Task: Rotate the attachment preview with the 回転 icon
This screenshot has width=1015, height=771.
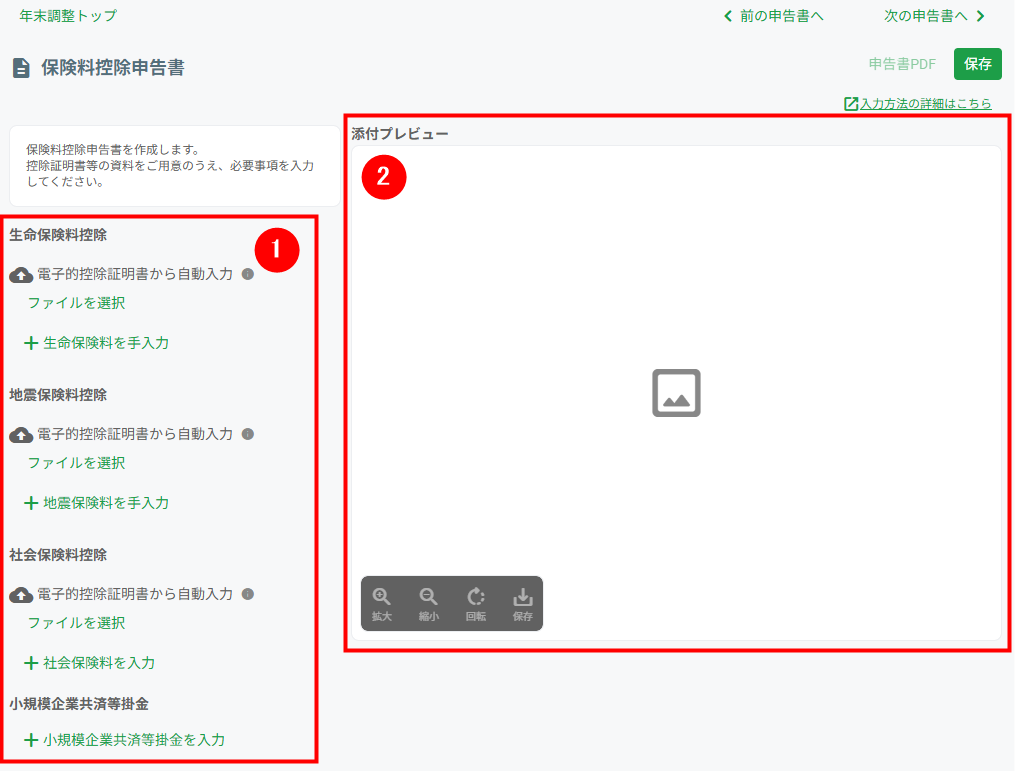Action: coord(475,596)
